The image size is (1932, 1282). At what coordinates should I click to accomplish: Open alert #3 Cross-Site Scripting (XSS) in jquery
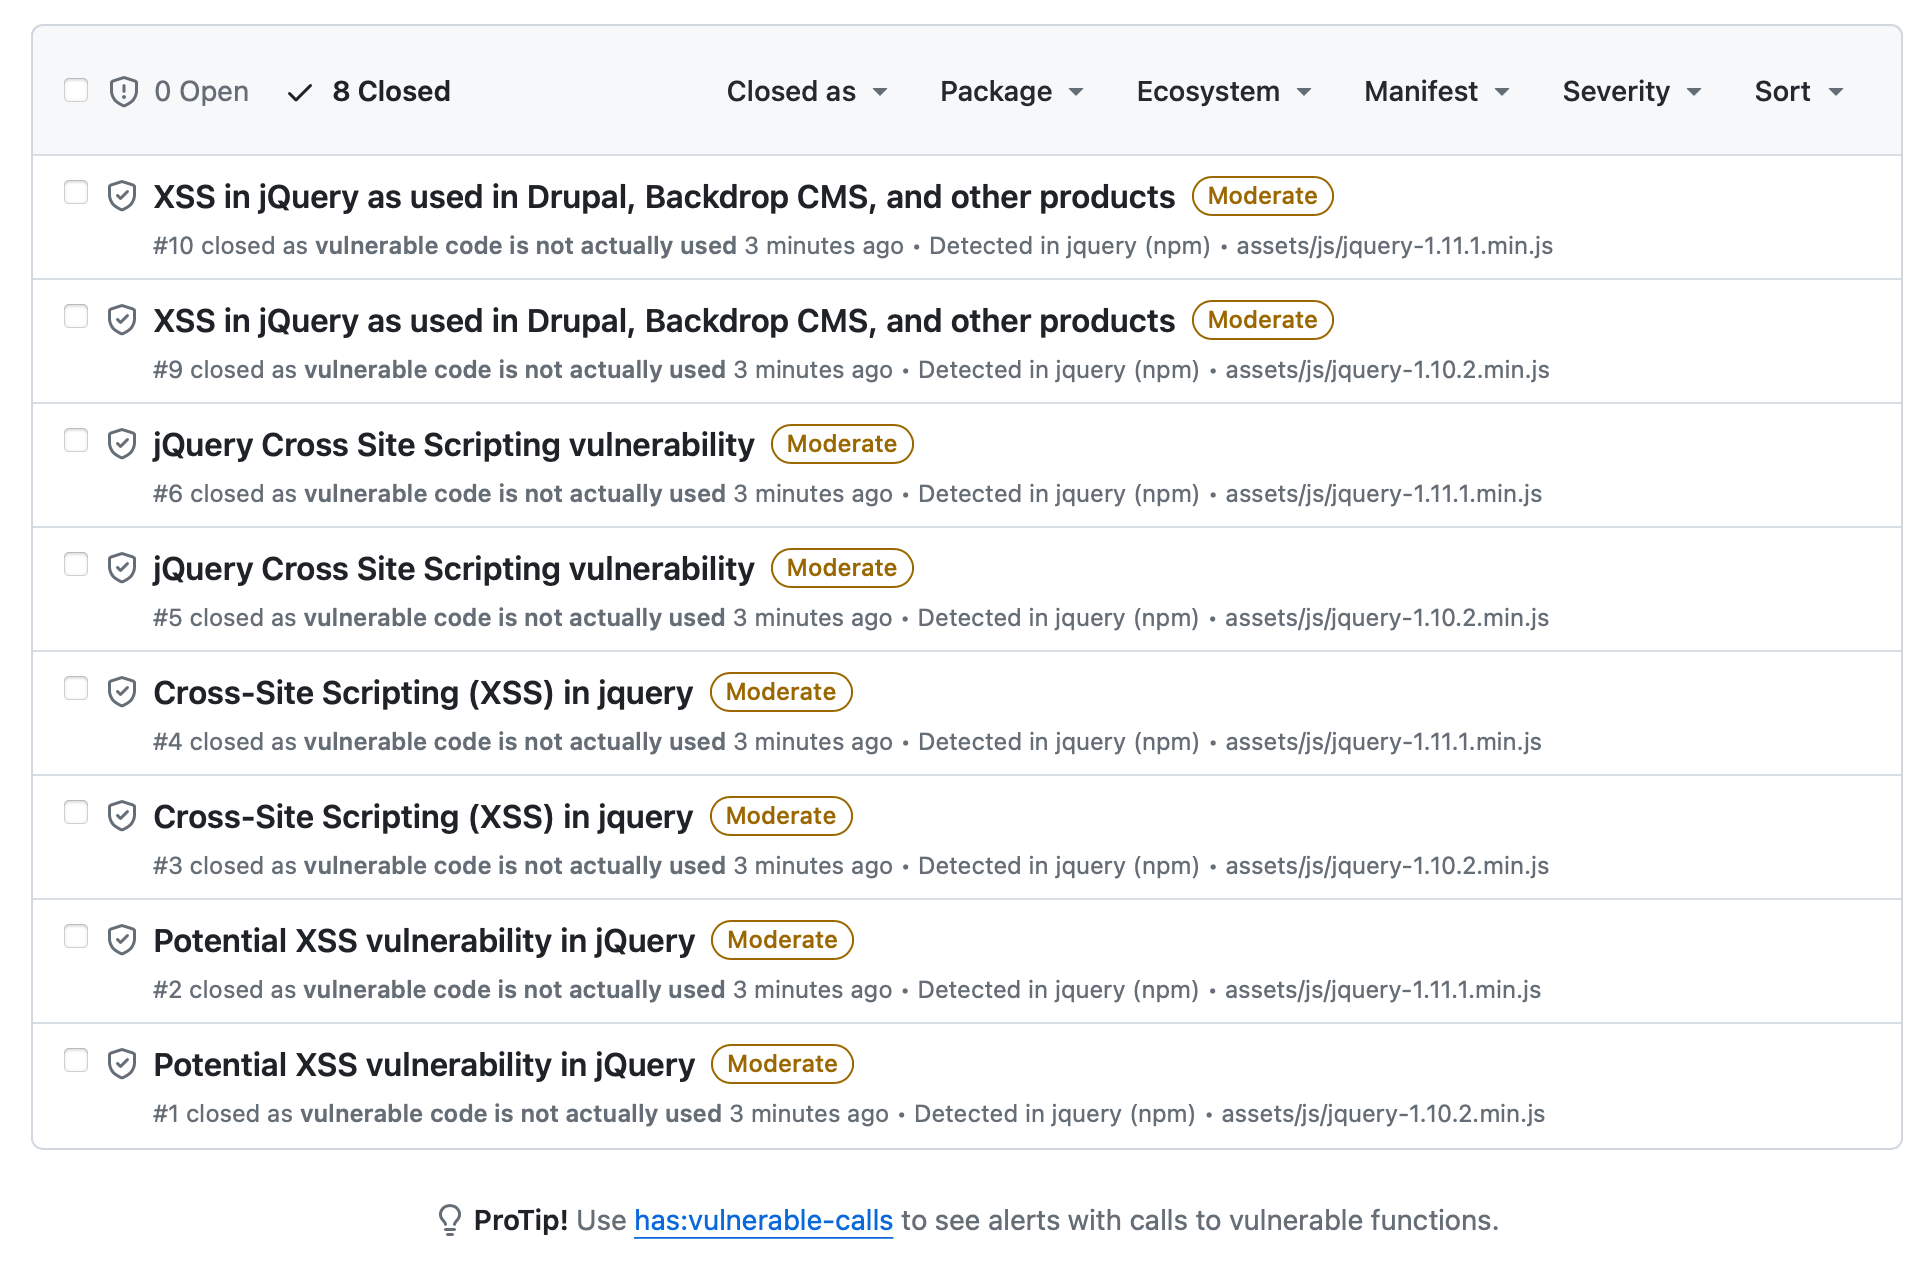point(423,816)
